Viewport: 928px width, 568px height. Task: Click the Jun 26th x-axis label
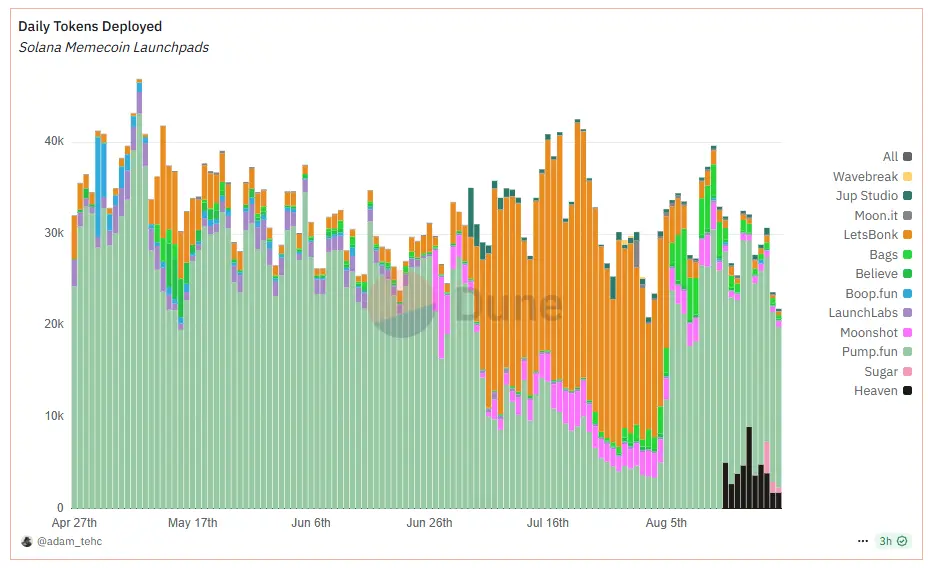[429, 523]
